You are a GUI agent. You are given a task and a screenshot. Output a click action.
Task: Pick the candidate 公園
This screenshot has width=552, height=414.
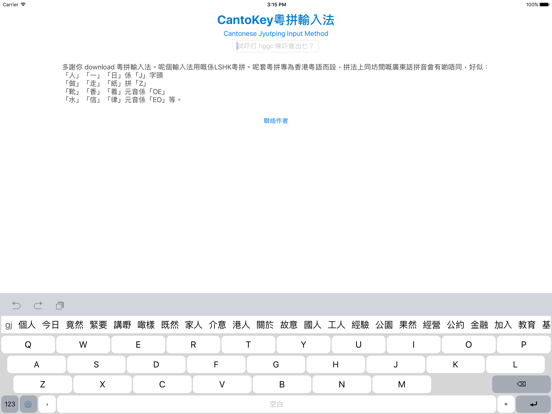click(x=384, y=325)
